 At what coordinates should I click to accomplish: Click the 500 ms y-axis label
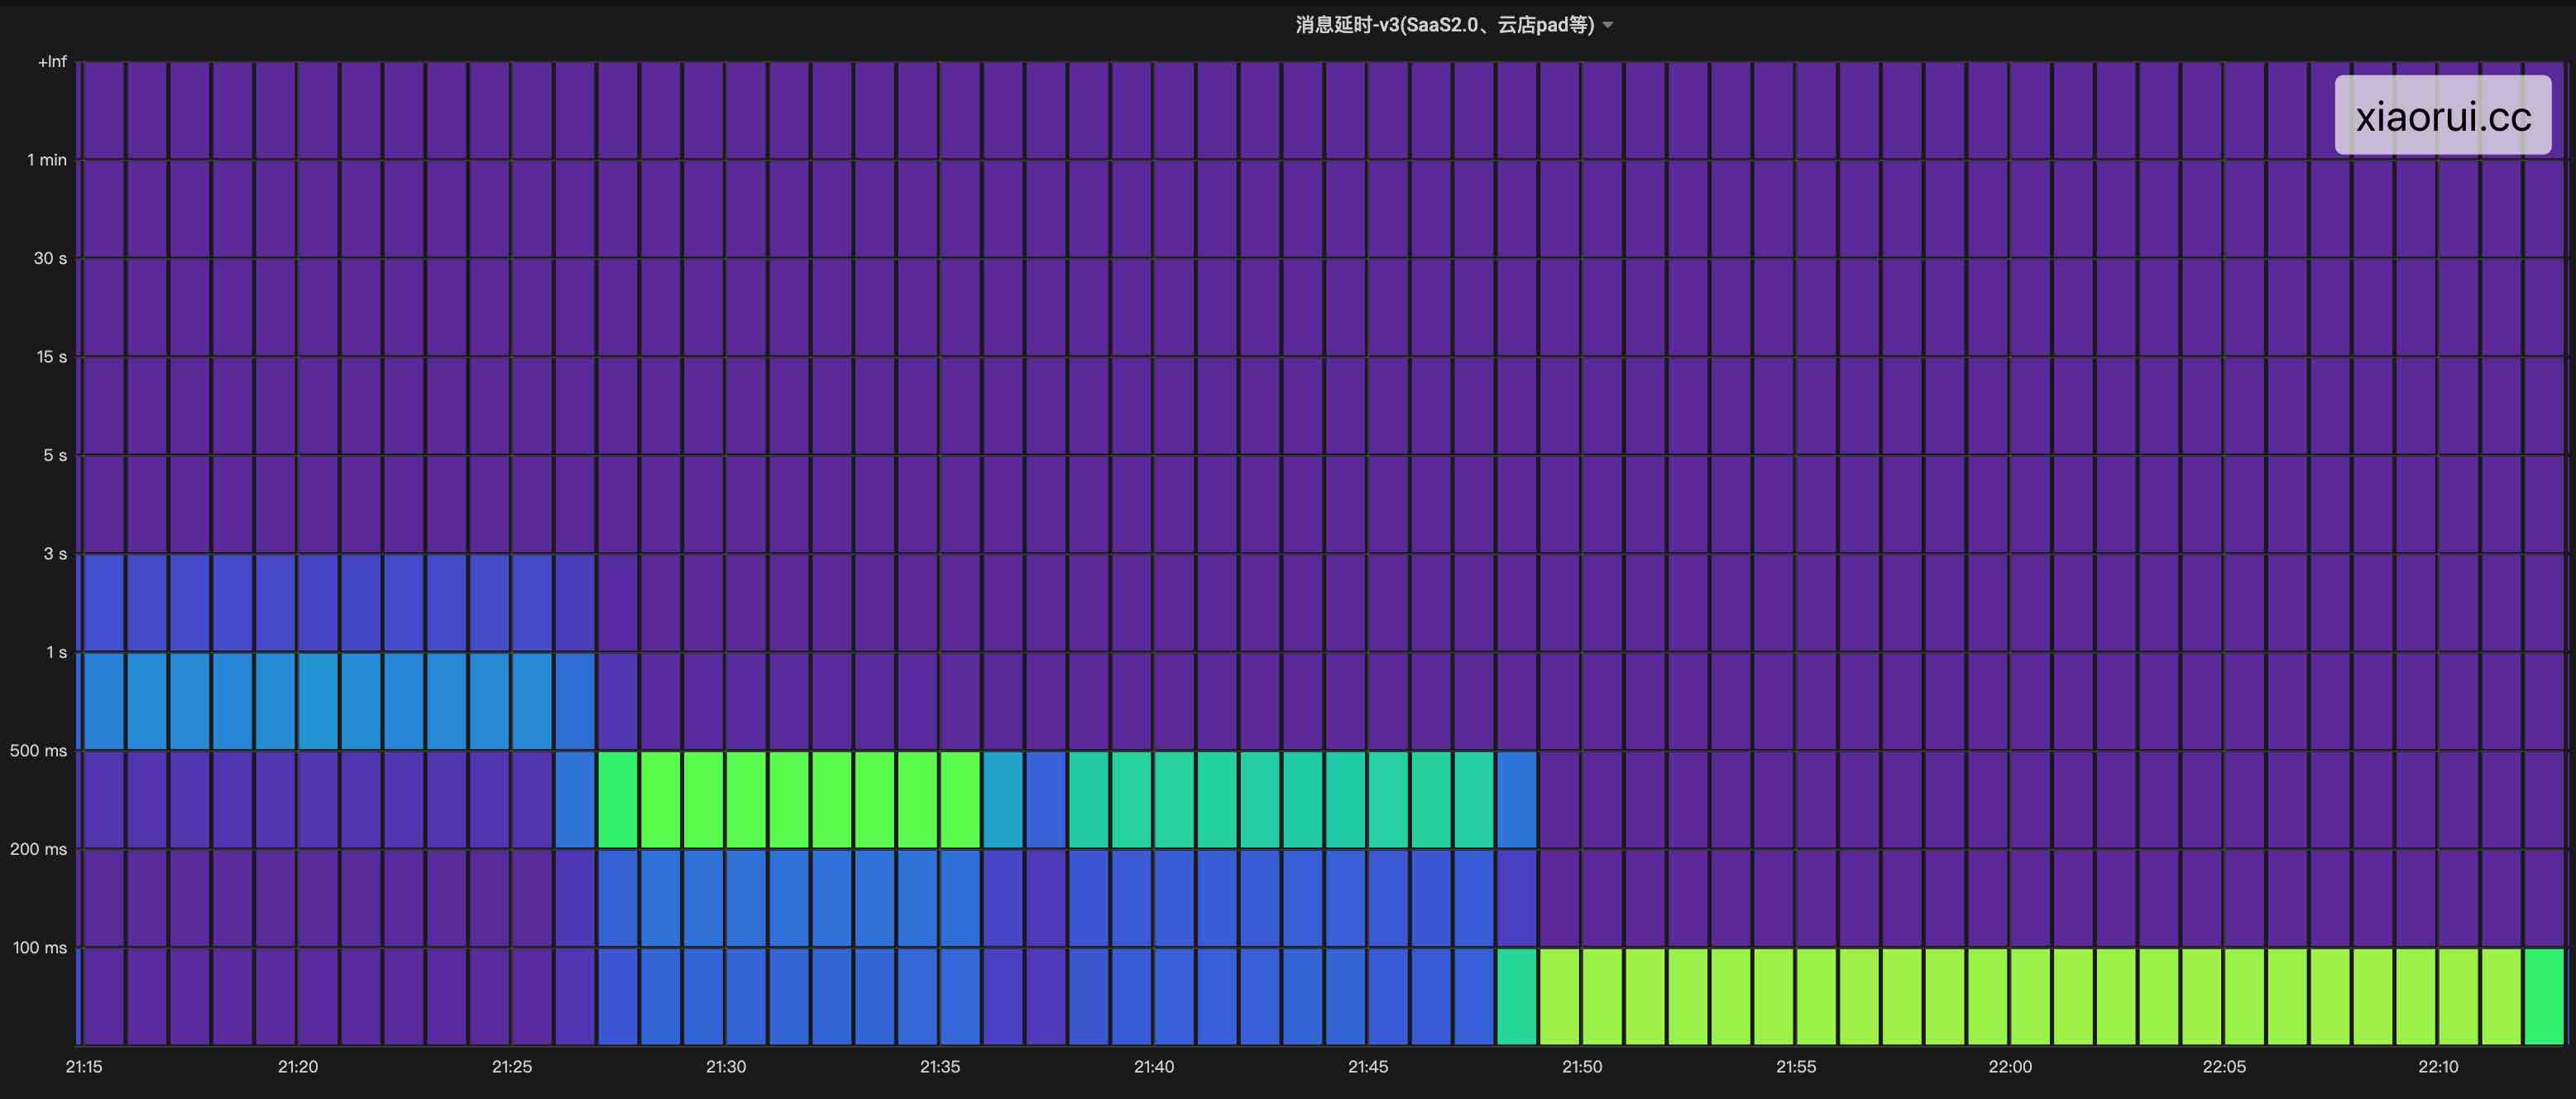click(x=38, y=751)
